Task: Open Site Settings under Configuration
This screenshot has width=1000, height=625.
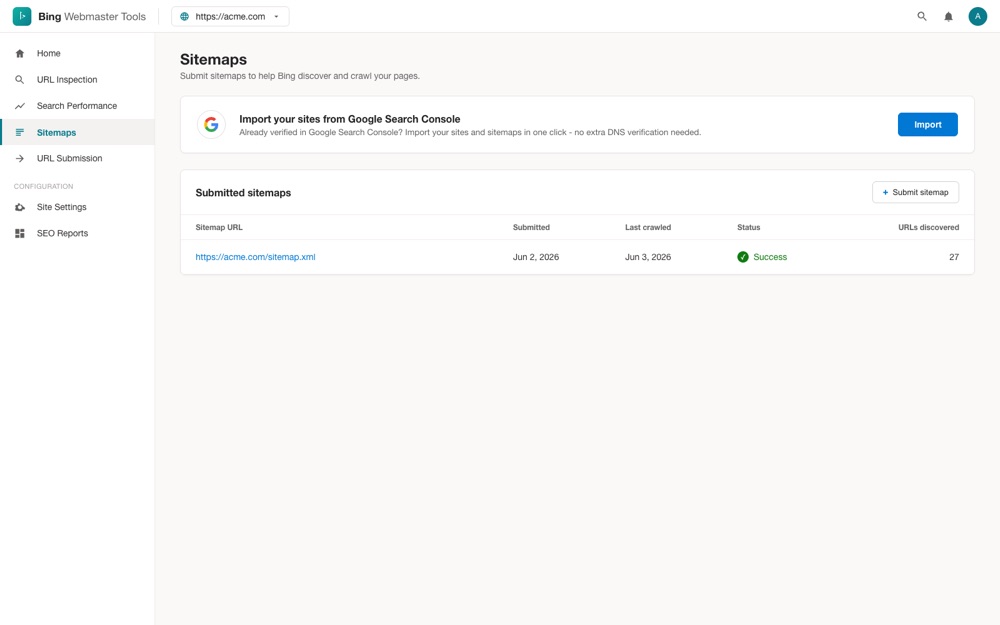Action: 77,207
